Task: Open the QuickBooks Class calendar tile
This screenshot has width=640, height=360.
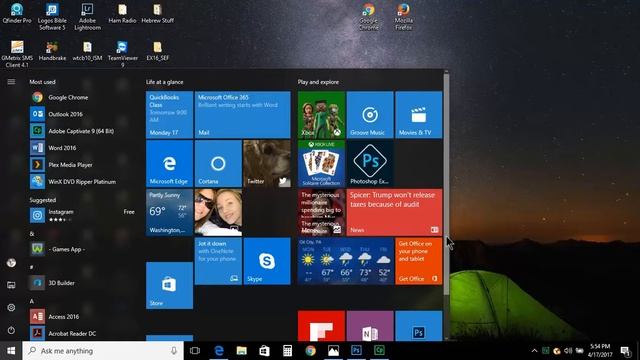Action: [x=169, y=115]
